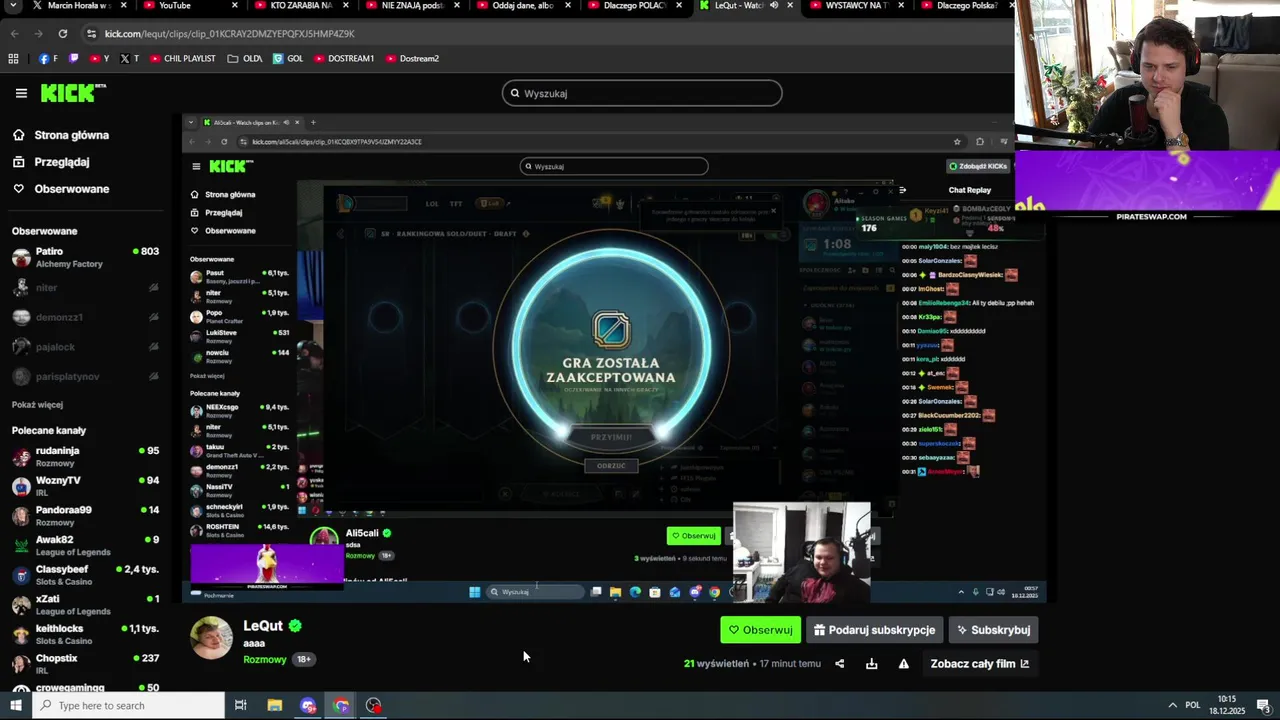Click the browser forward arrow
This screenshot has width=1280, height=720.
tap(38, 34)
